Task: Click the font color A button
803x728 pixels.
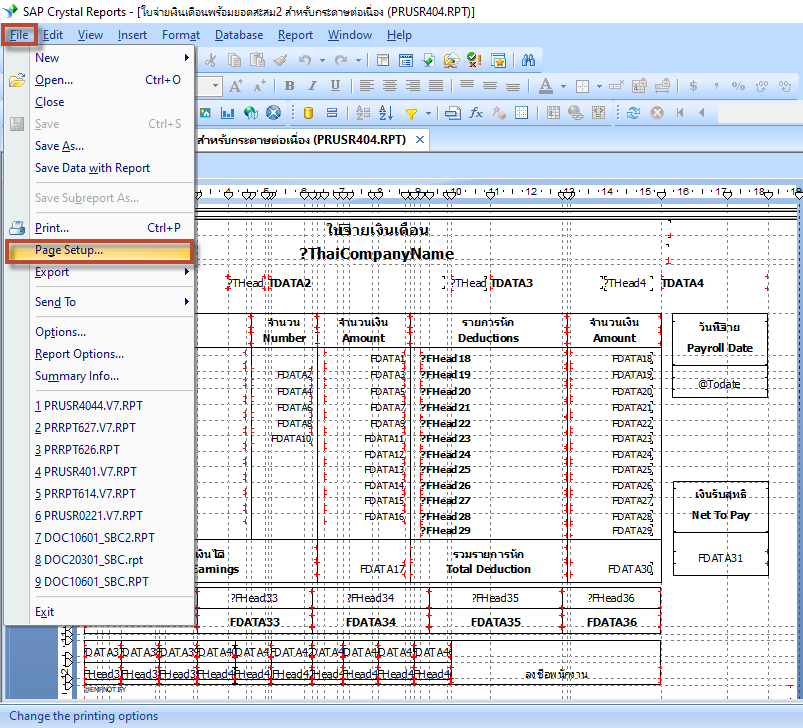Action: click(546, 86)
